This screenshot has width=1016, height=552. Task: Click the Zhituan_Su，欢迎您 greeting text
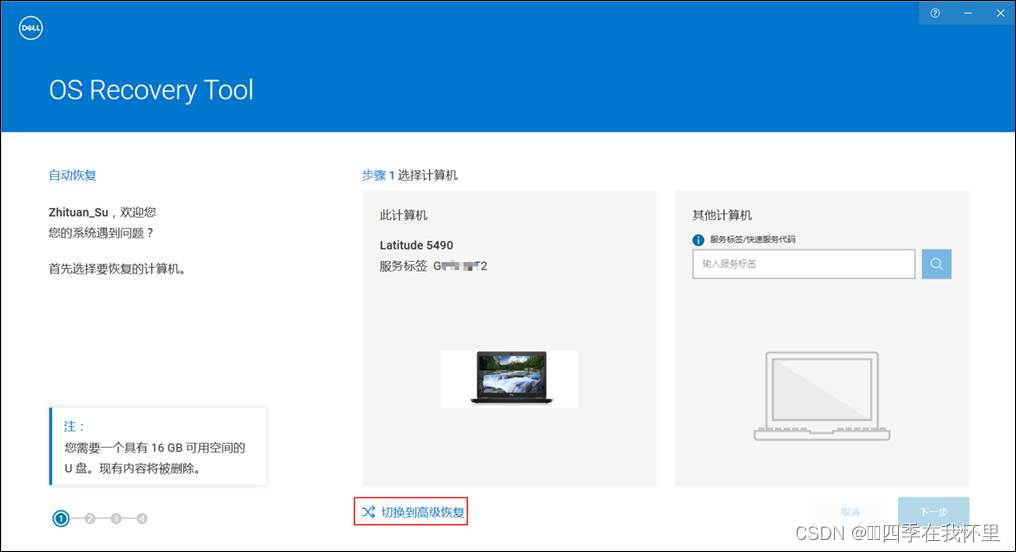pos(102,213)
